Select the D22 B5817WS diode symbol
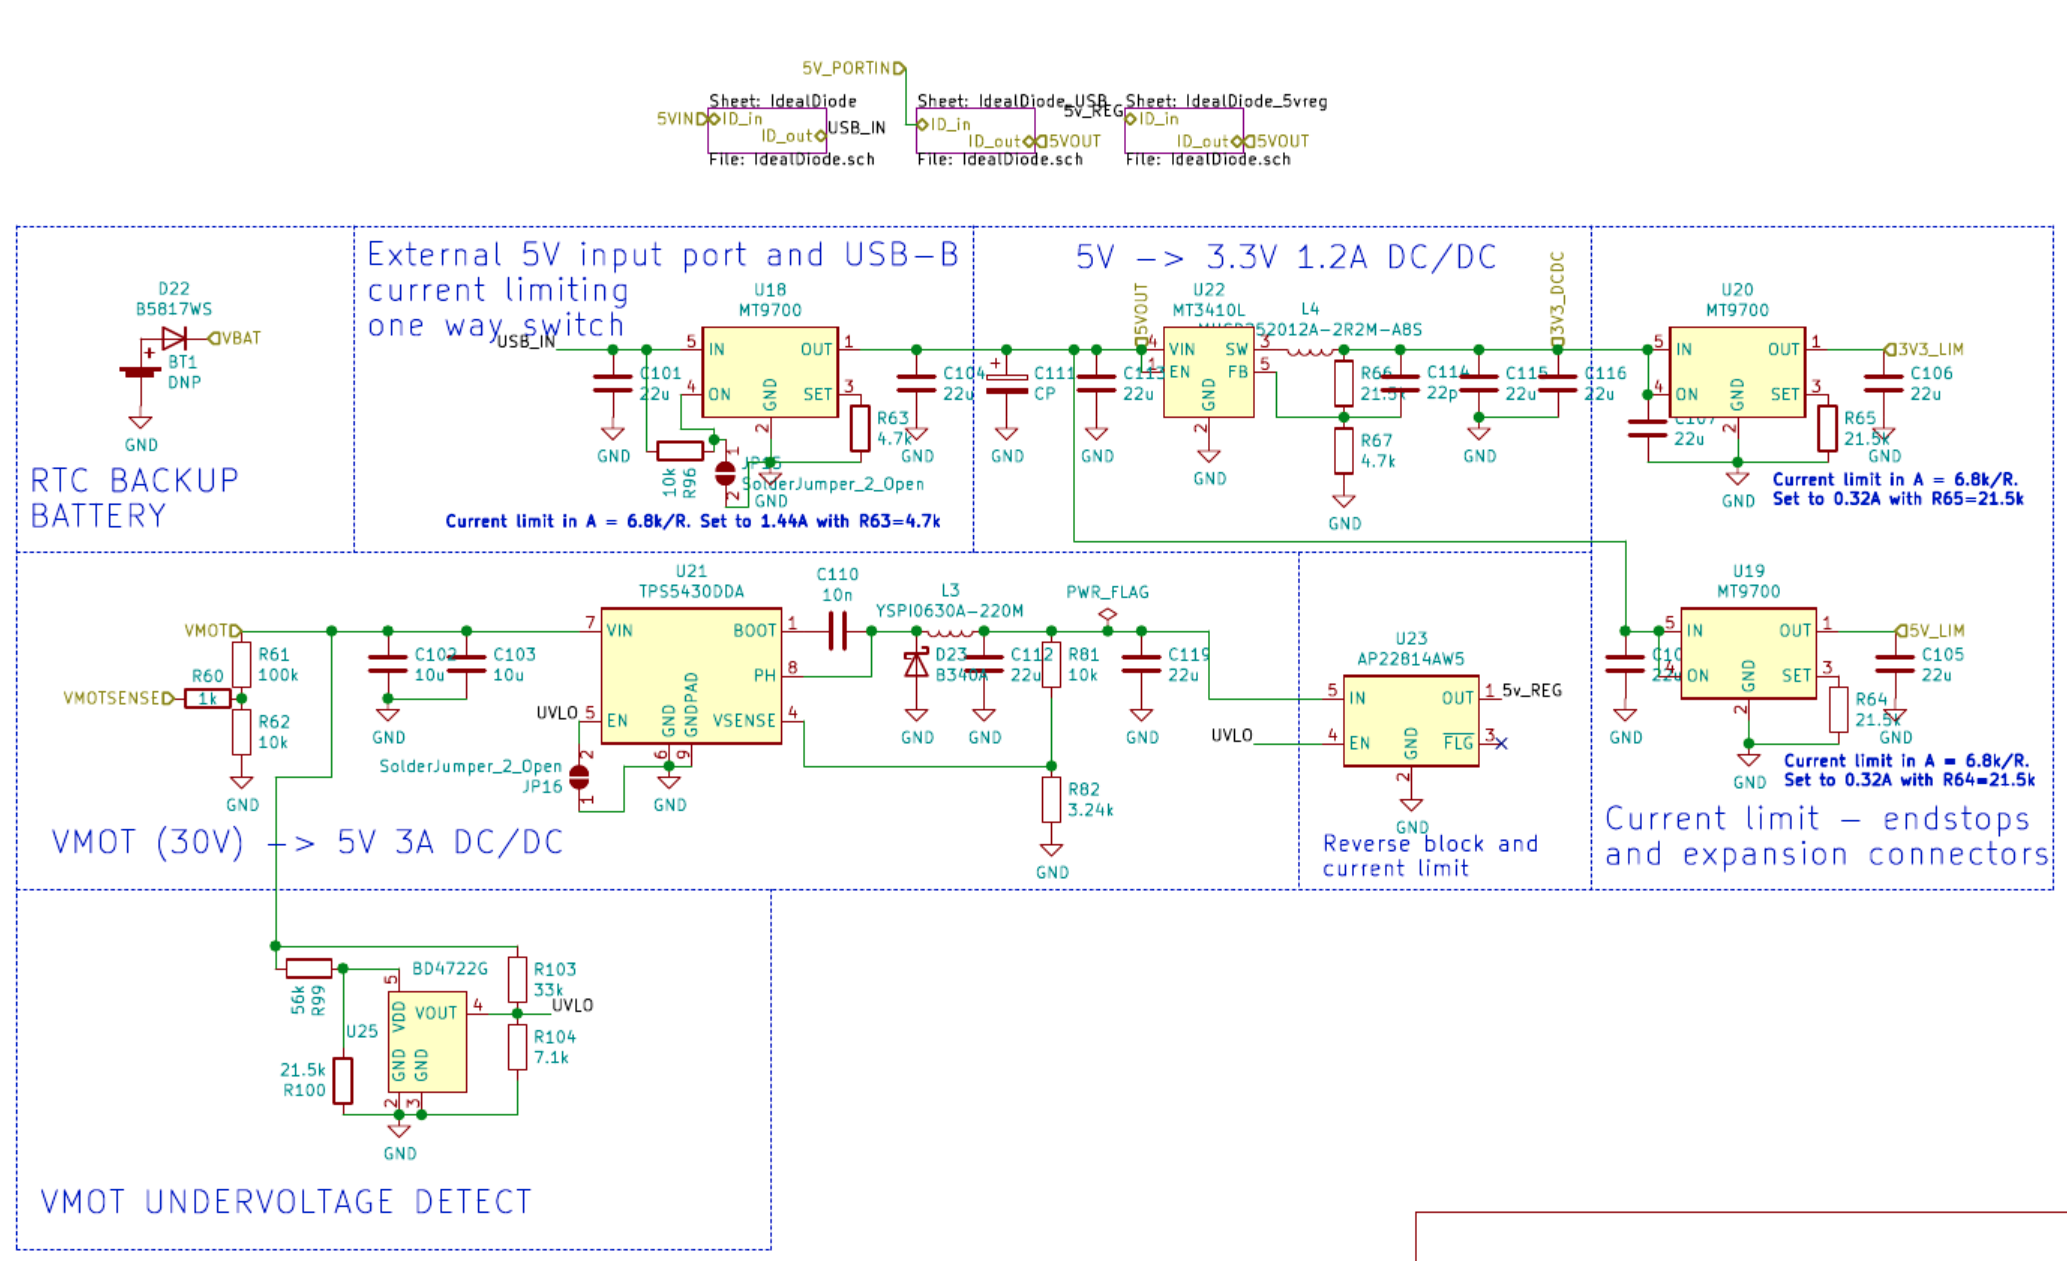Screen dimensions: 2067x1261 point(174,338)
